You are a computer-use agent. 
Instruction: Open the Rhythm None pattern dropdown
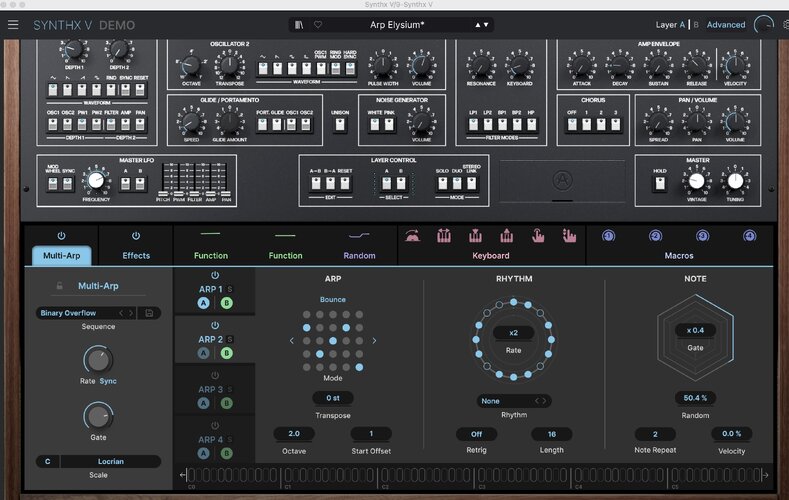tap(513, 401)
